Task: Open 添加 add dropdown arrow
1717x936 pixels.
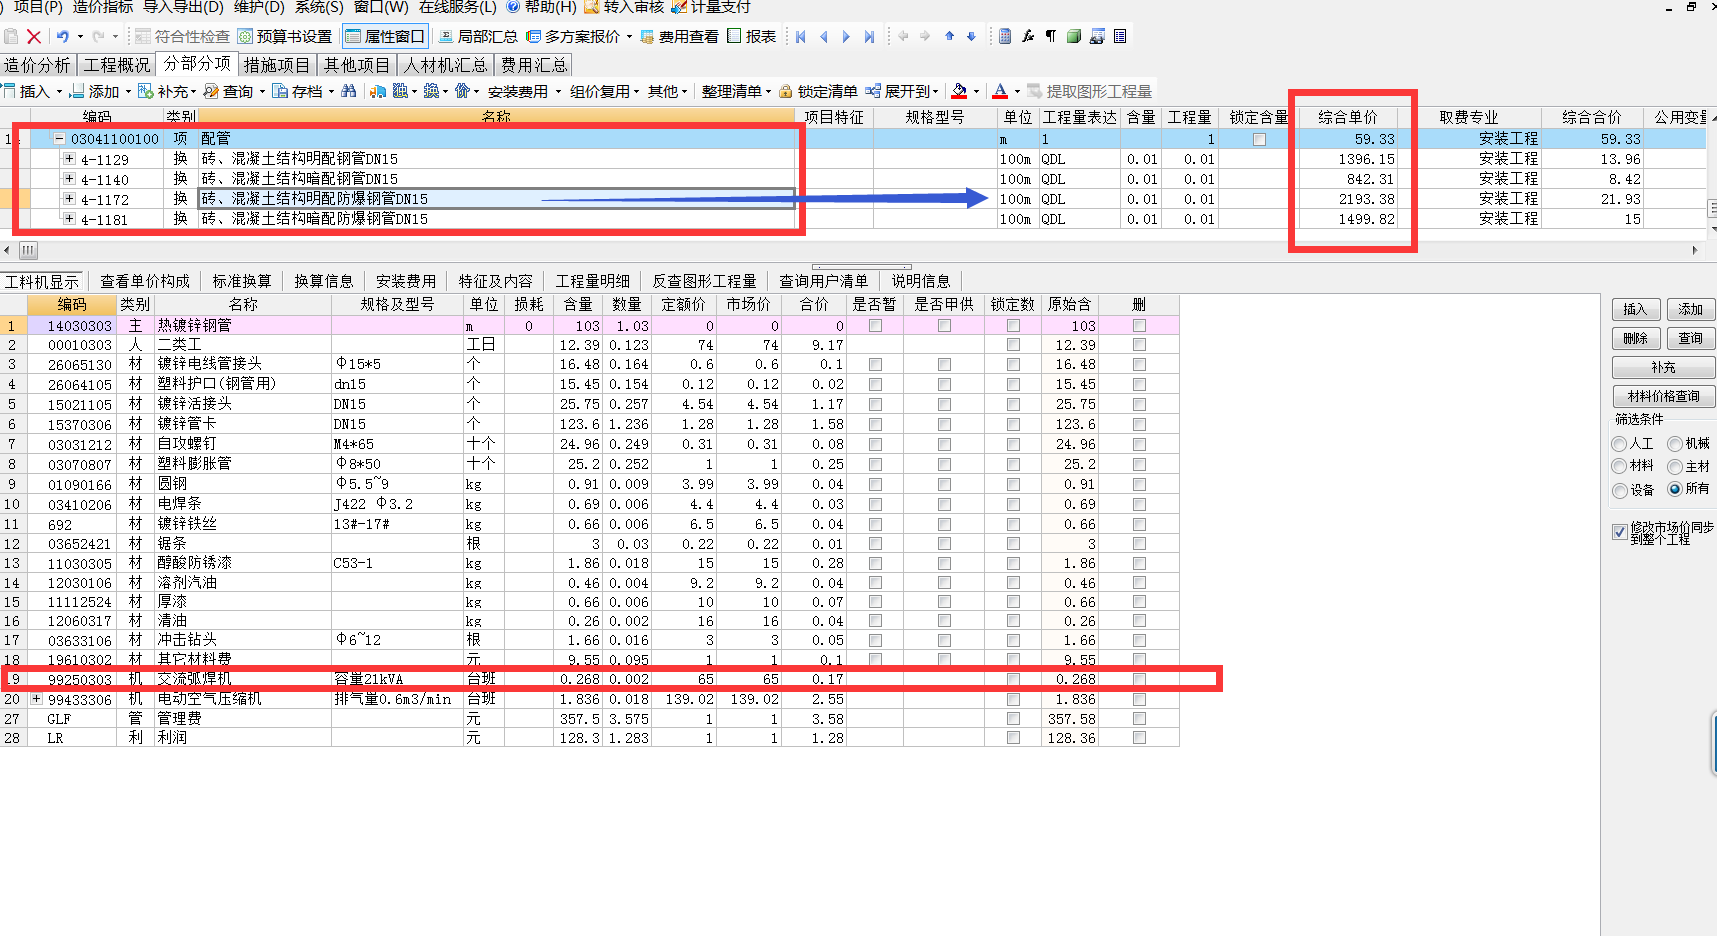Action: [128, 92]
